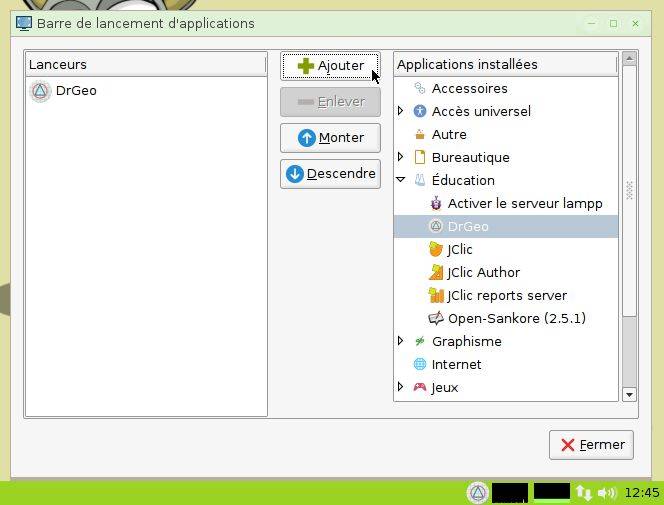This screenshot has width=664, height=505.
Task: Click scrollbar down arrow
Action: click(629, 395)
